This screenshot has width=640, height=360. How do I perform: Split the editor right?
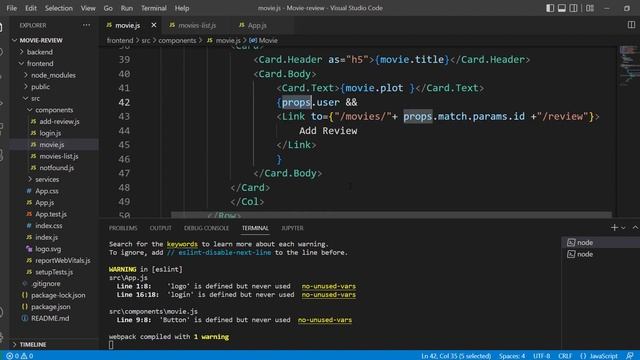pos(631,25)
